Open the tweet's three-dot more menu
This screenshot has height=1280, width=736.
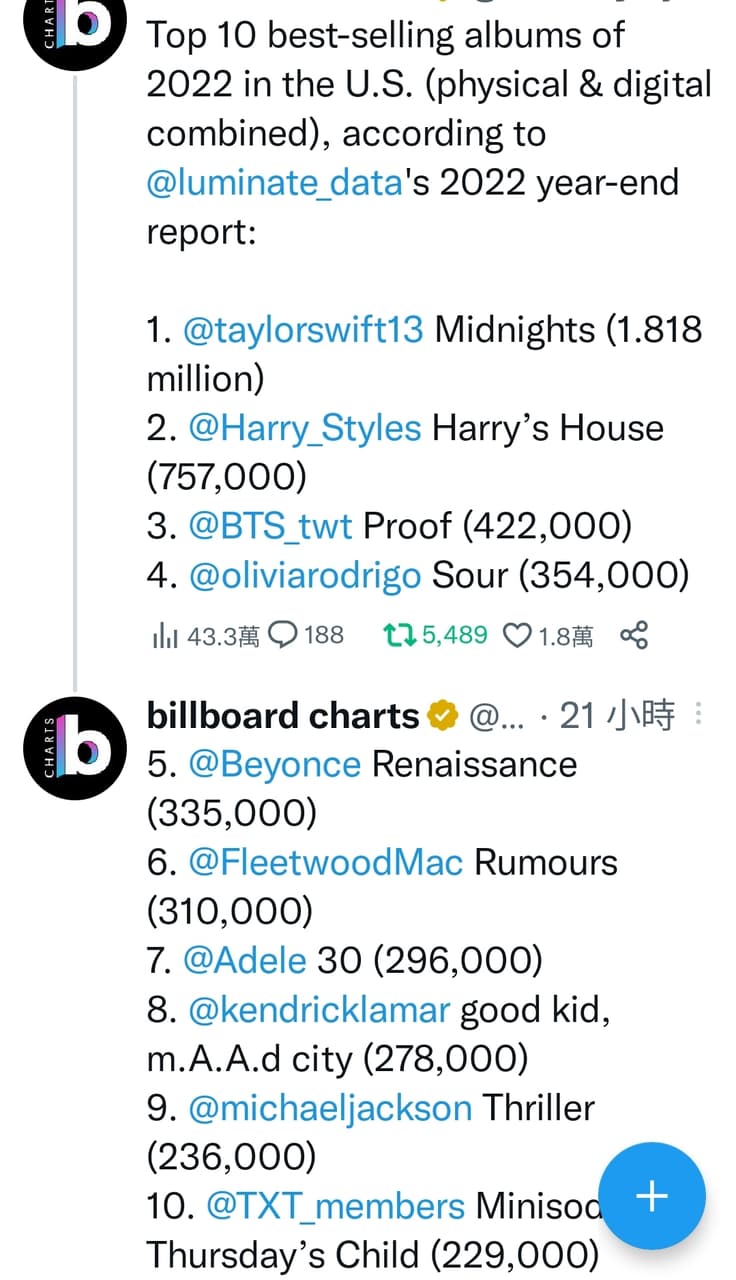point(698,714)
